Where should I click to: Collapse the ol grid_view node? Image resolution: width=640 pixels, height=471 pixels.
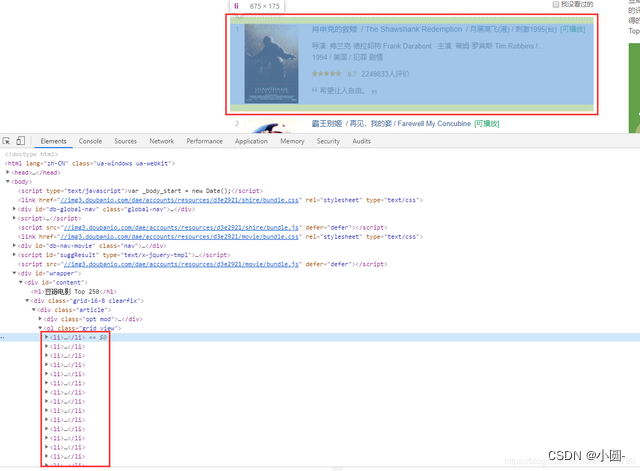[40, 328]
